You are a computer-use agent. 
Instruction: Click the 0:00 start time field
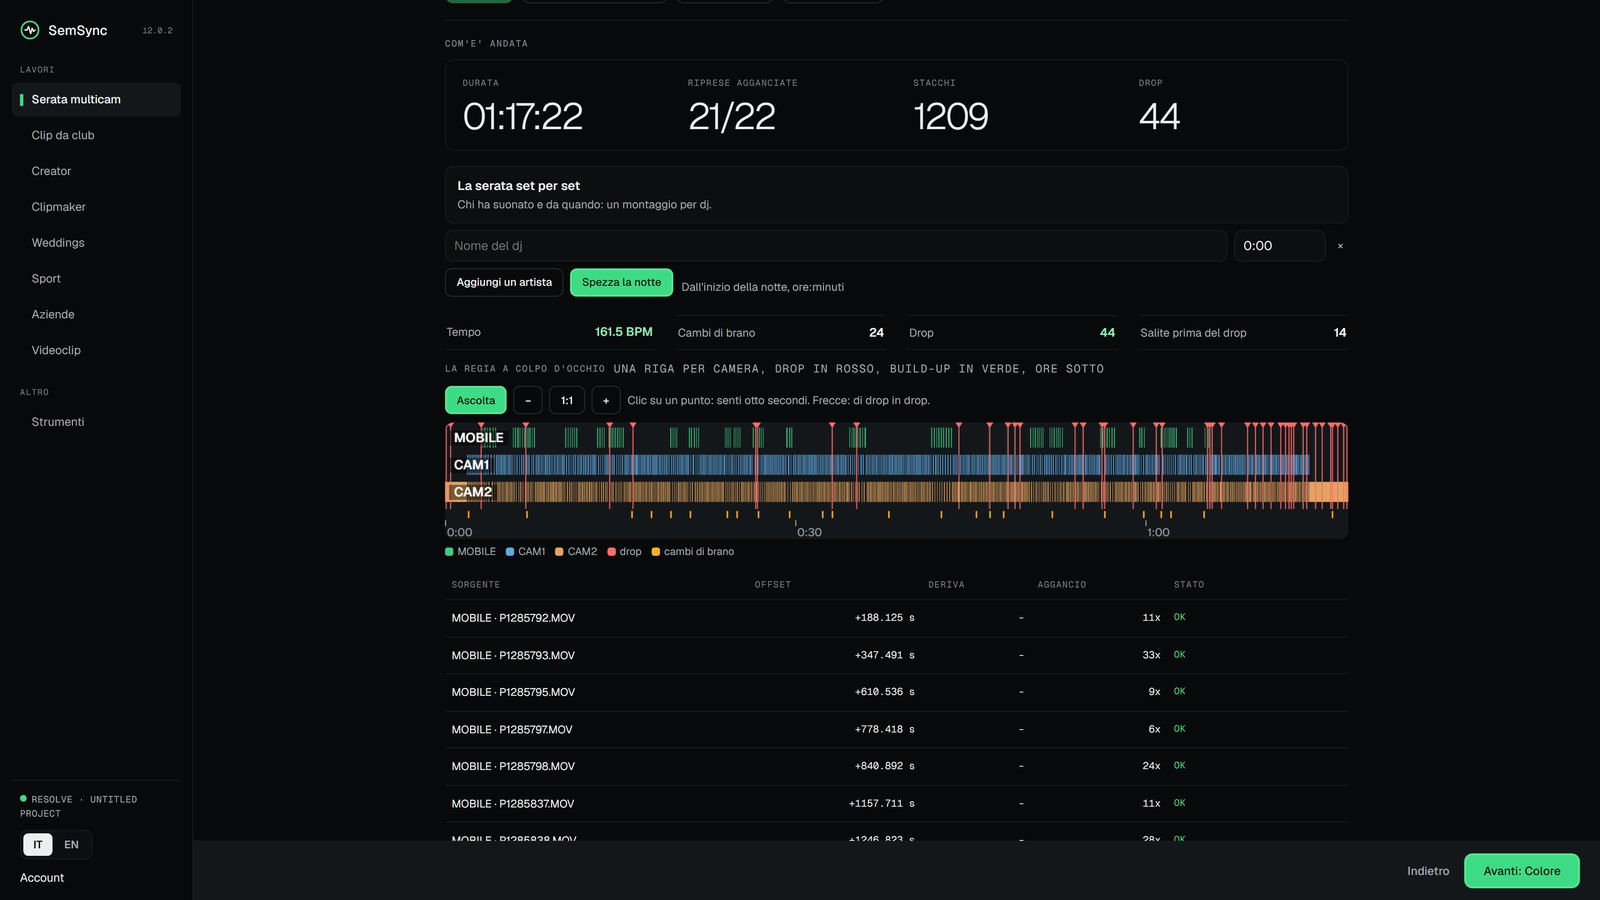[x=1279, y=246]
